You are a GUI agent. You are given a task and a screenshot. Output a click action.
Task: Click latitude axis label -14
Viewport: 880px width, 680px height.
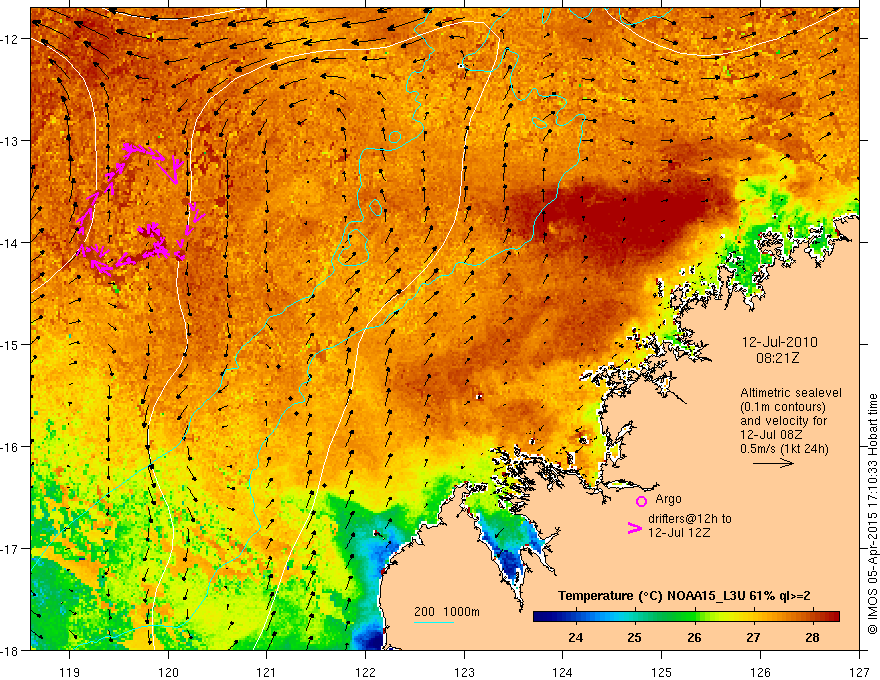[x=10, y=243]
